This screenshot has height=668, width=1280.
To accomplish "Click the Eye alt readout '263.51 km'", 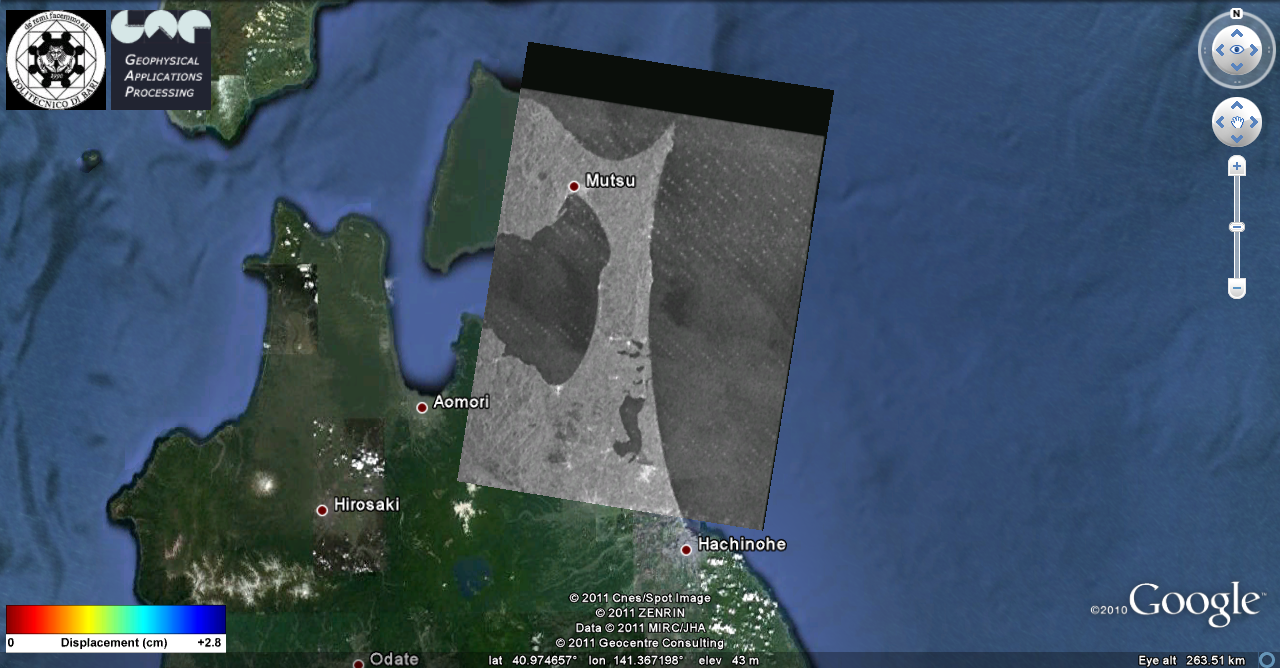I will [1216, 661].
